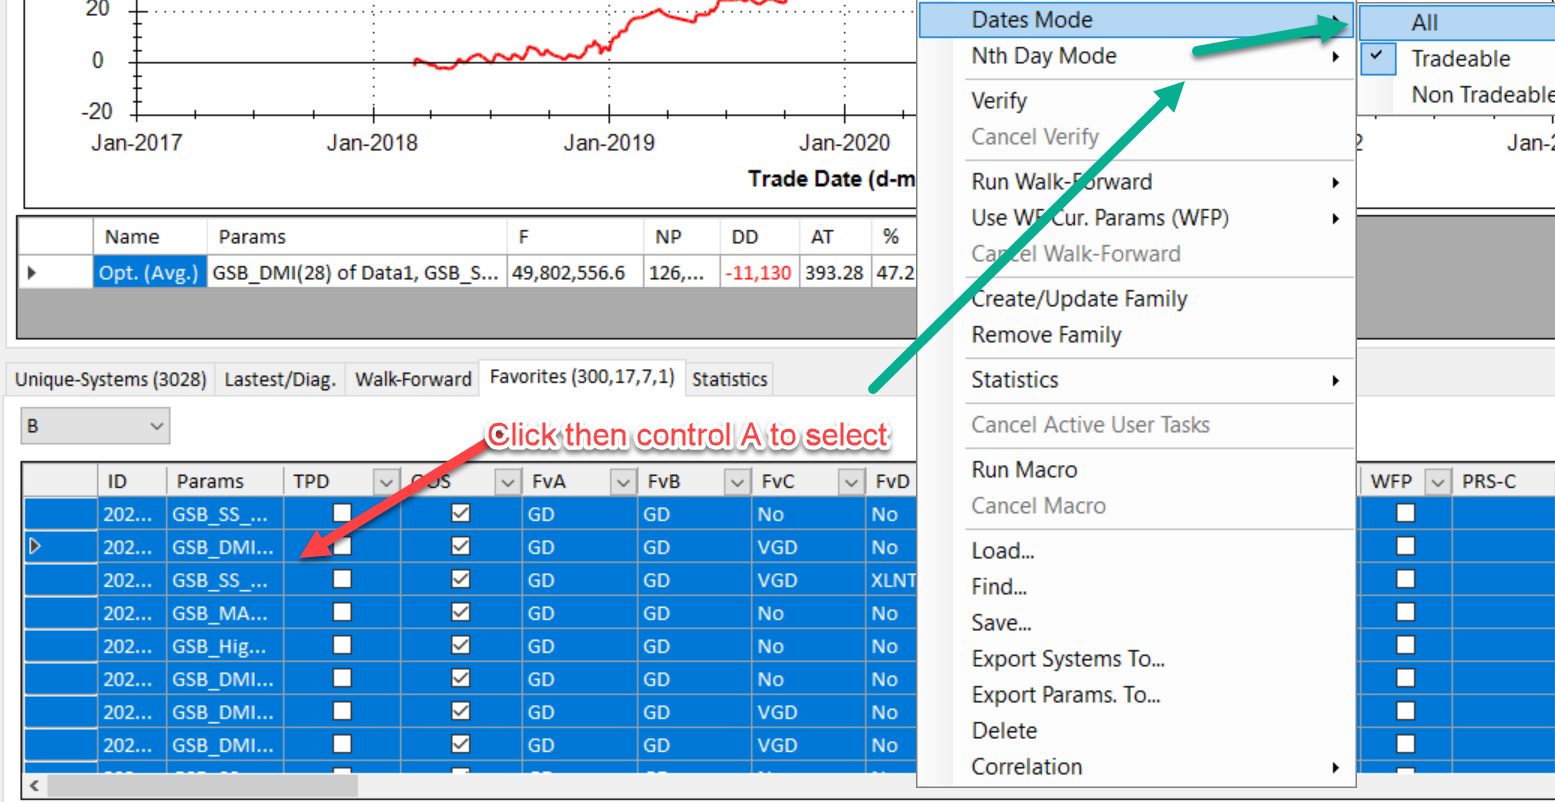Open the Correlation submenu

tap(1335, 767)
